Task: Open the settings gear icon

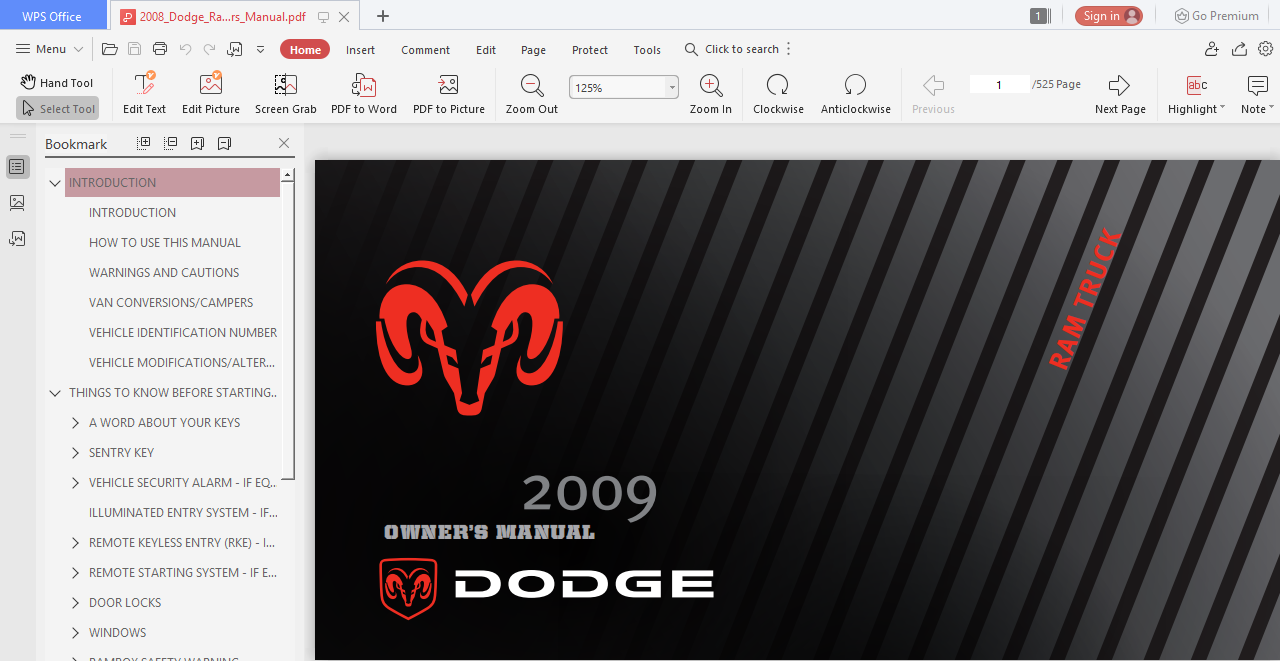Action: [x=1265, y=49]
